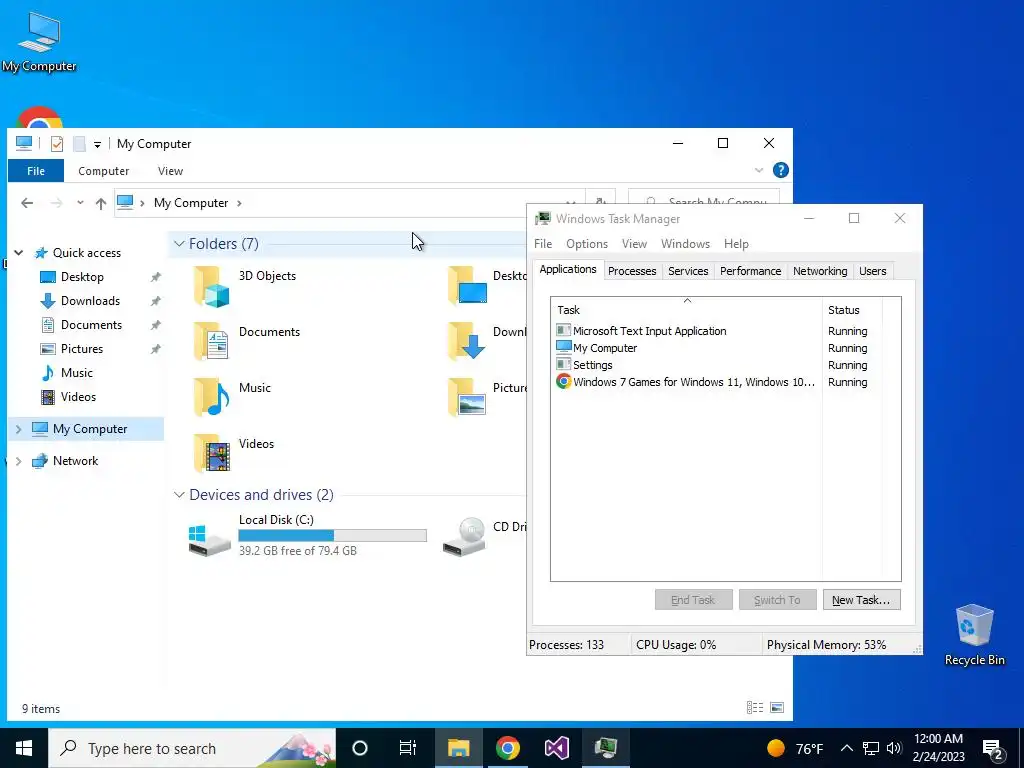Open Visual Studio from the taskbar

(x=556, y=748)
